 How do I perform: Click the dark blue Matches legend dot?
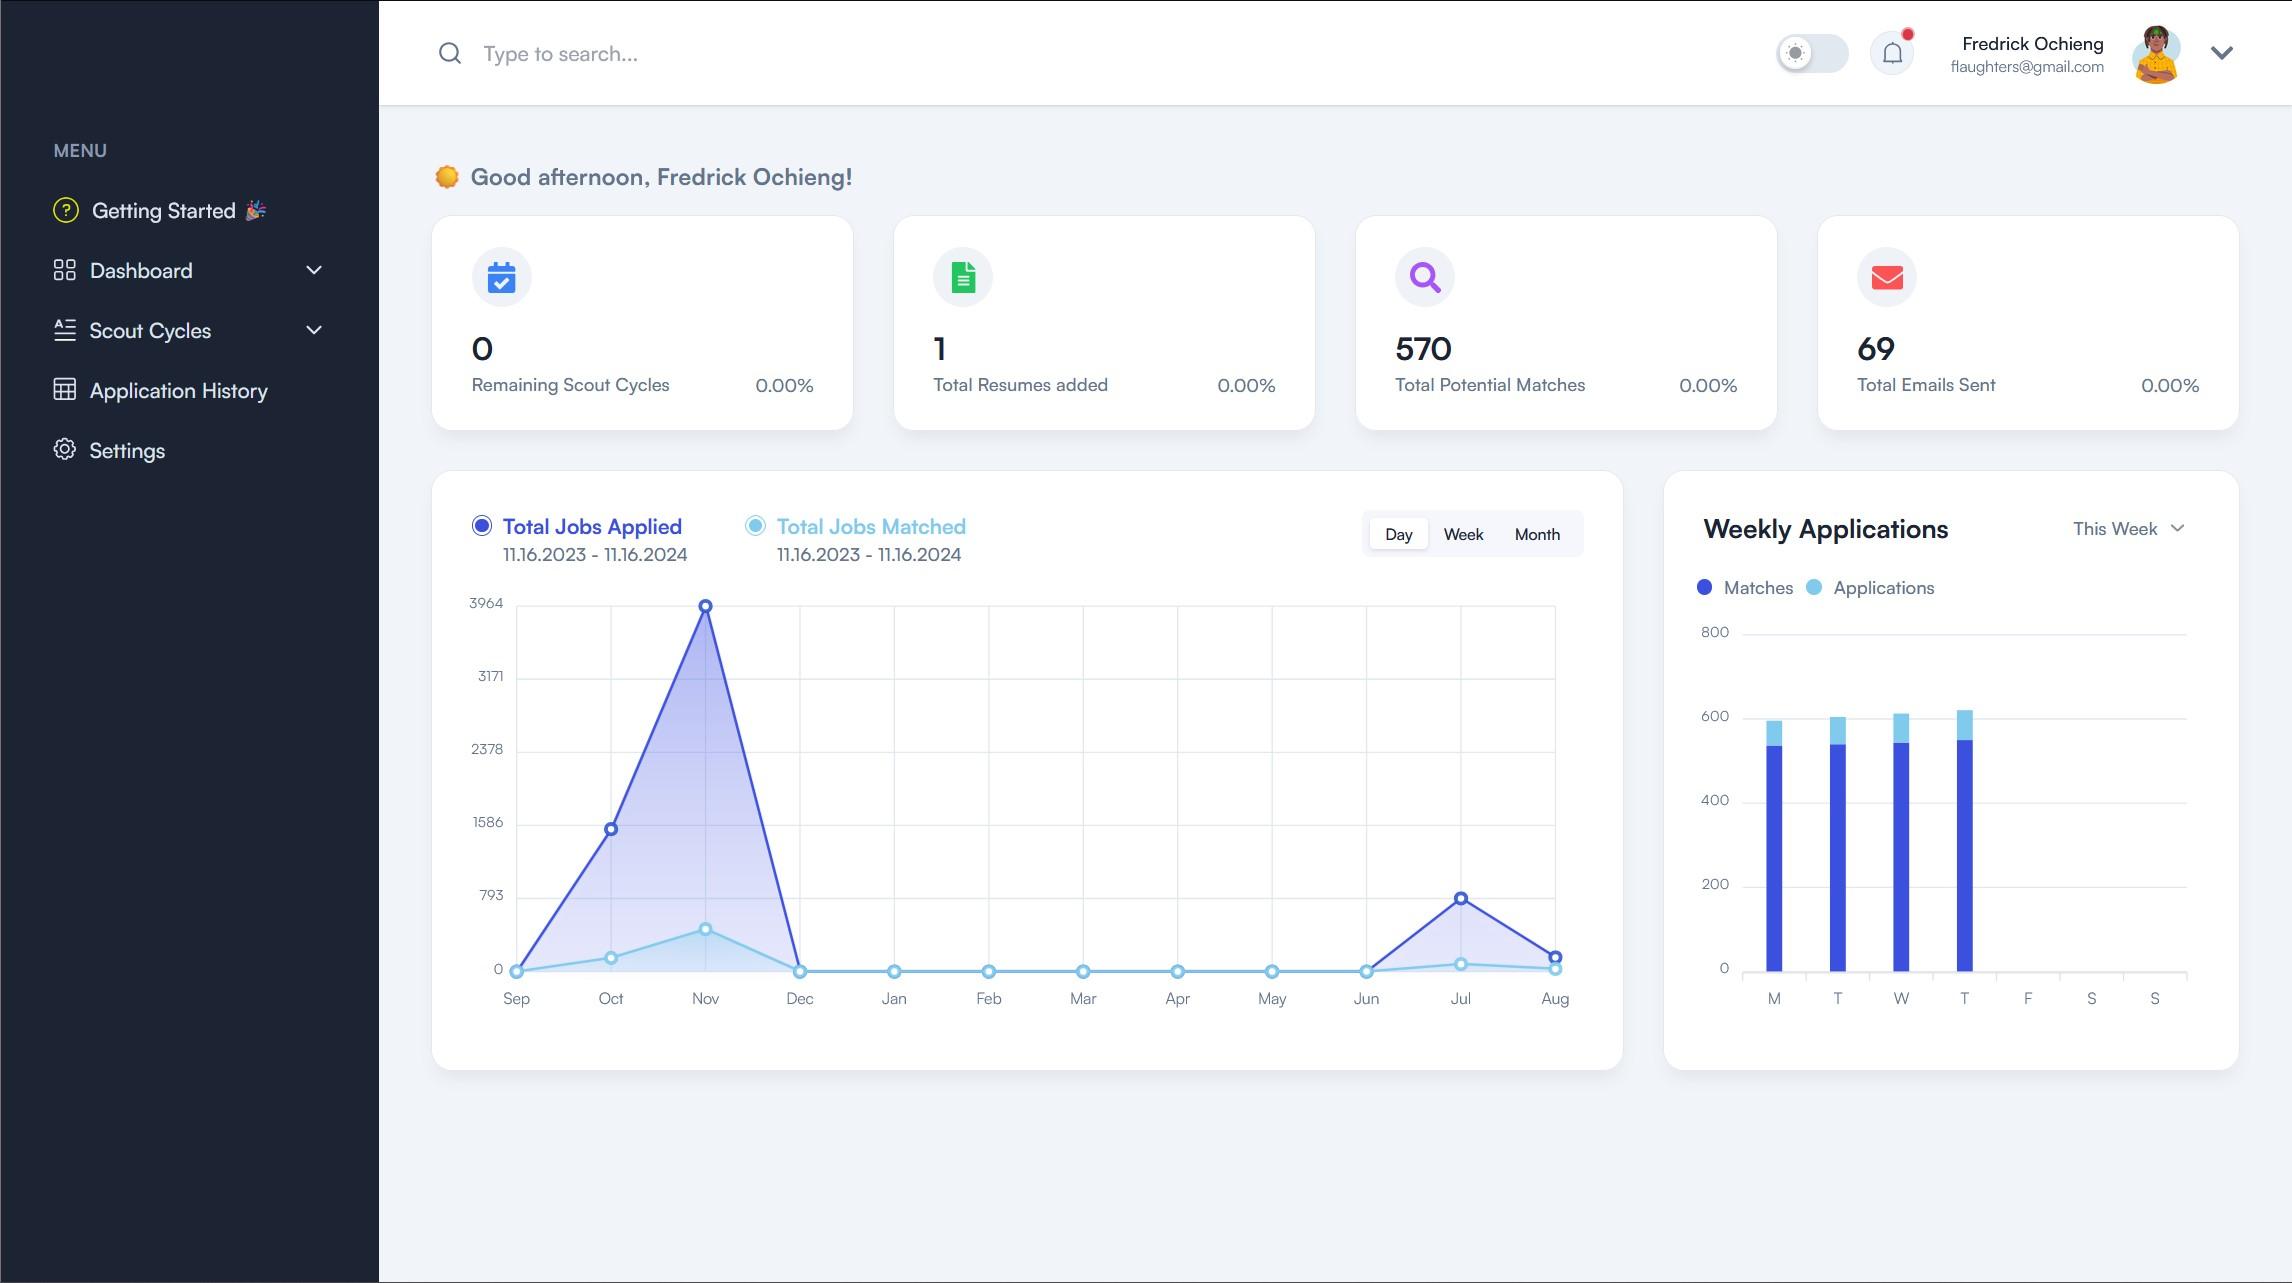(x=1705, y=587)
